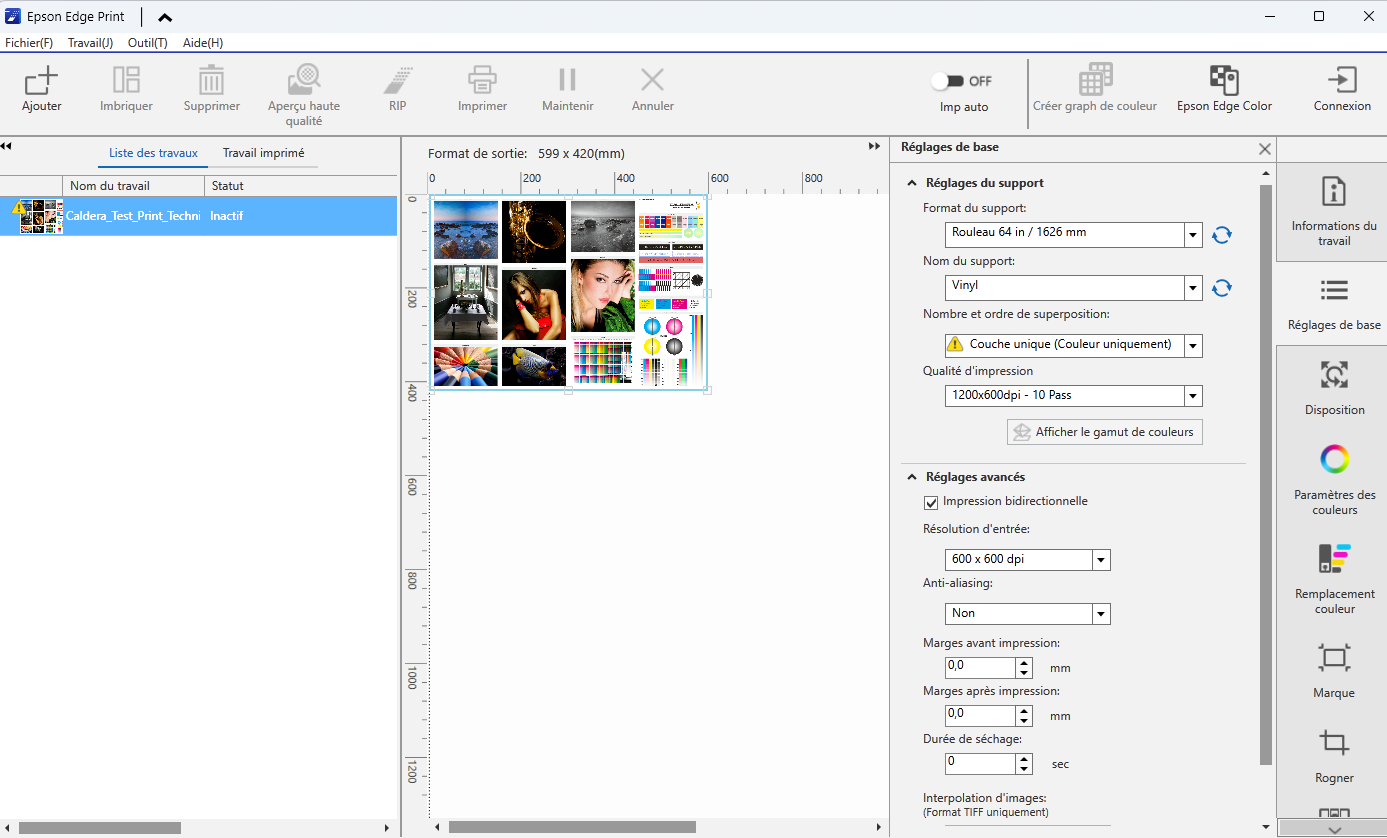Click the Supprimer trash icon

[x=211, y=81]
